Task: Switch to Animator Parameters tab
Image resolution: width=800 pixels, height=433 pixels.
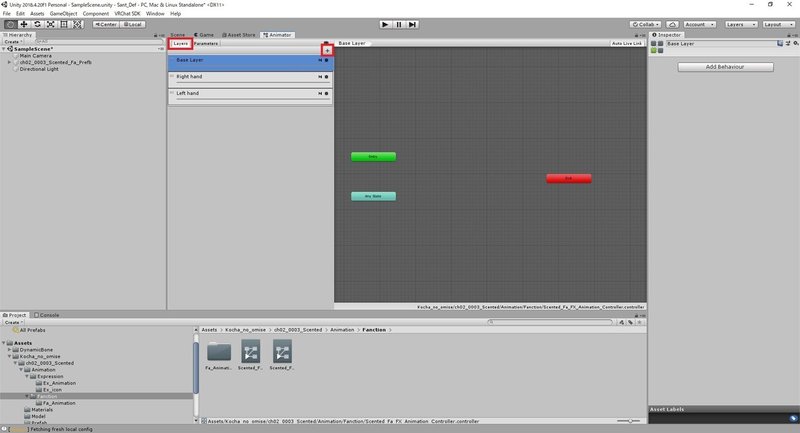Action: [x=206, y=44]
